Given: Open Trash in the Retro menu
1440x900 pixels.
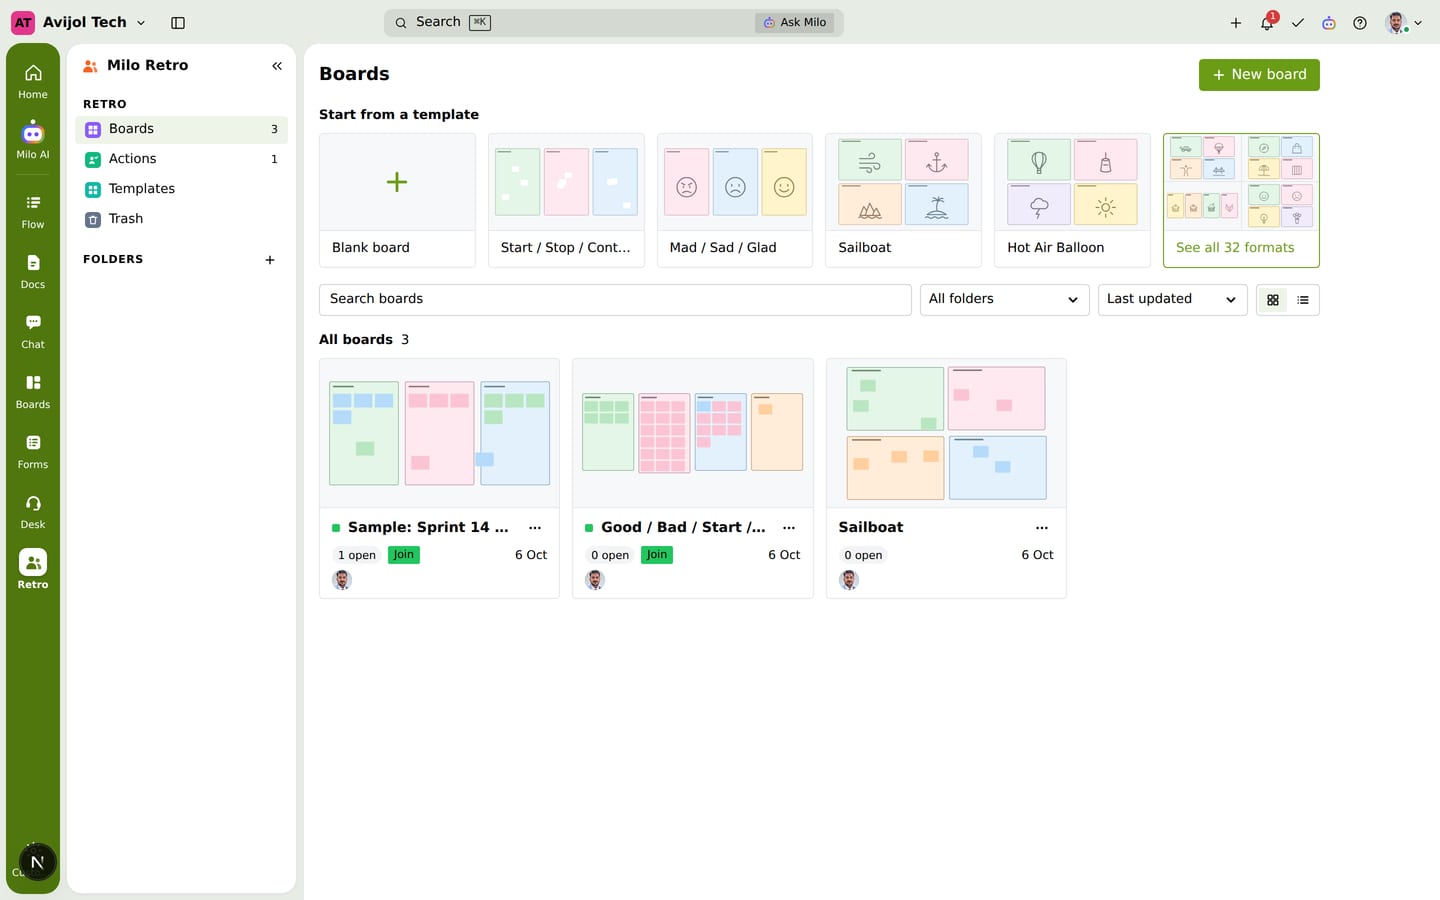Looking at the screenshot, I should click(181, 219).
